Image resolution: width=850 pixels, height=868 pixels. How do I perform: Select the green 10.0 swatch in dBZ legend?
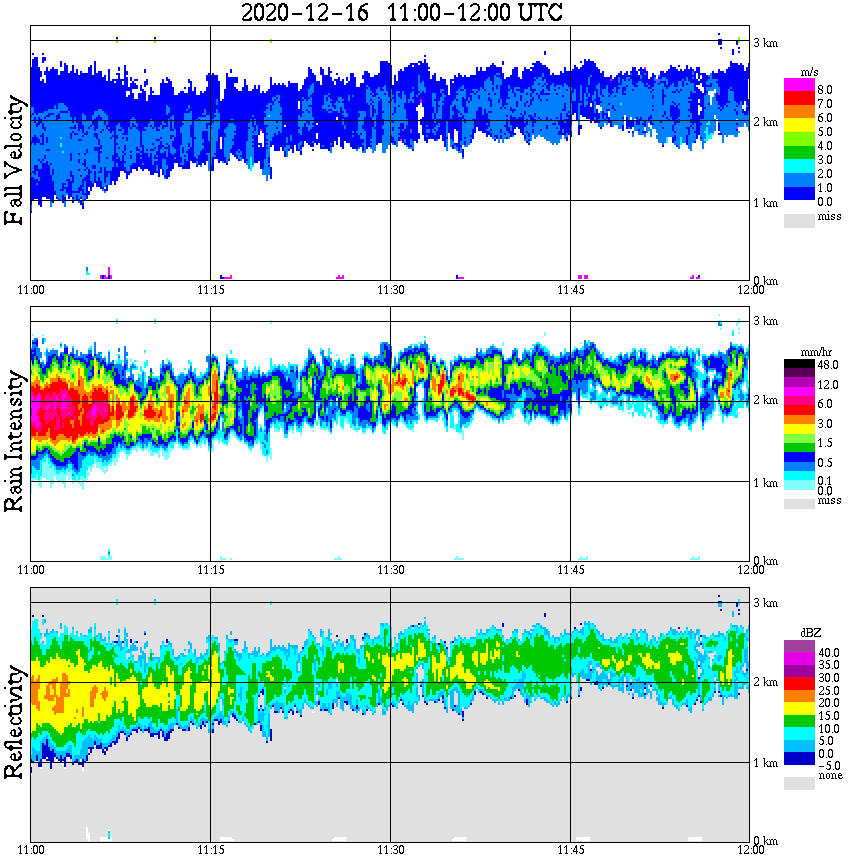pos(800,721)
